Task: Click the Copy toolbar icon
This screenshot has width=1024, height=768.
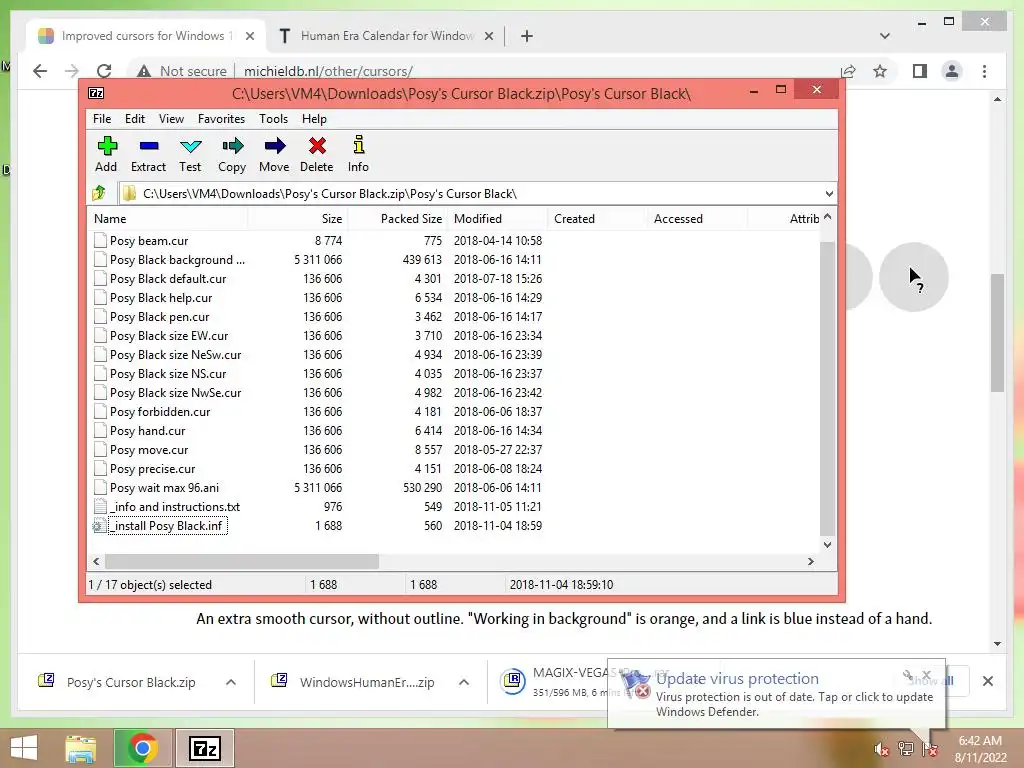Action: pos(232,154)
